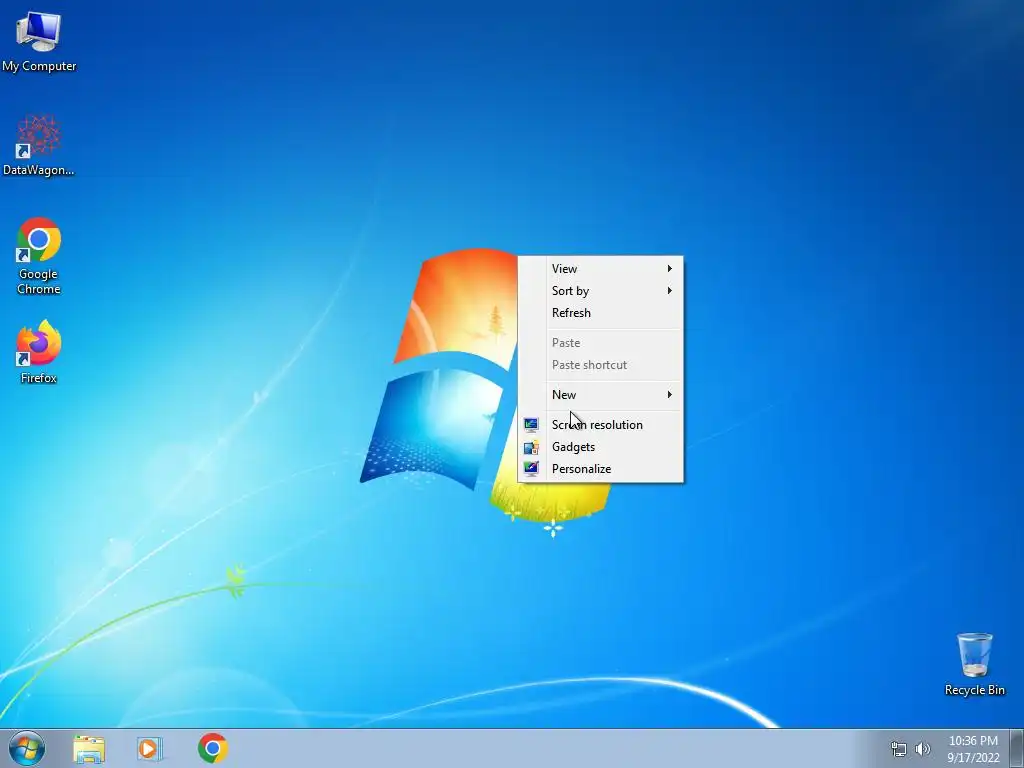Image resolution: width=1024 pixels, height=768 pixels.
Task: Select the Google Chrome desktop shortcut
Action: click(39, 255)
